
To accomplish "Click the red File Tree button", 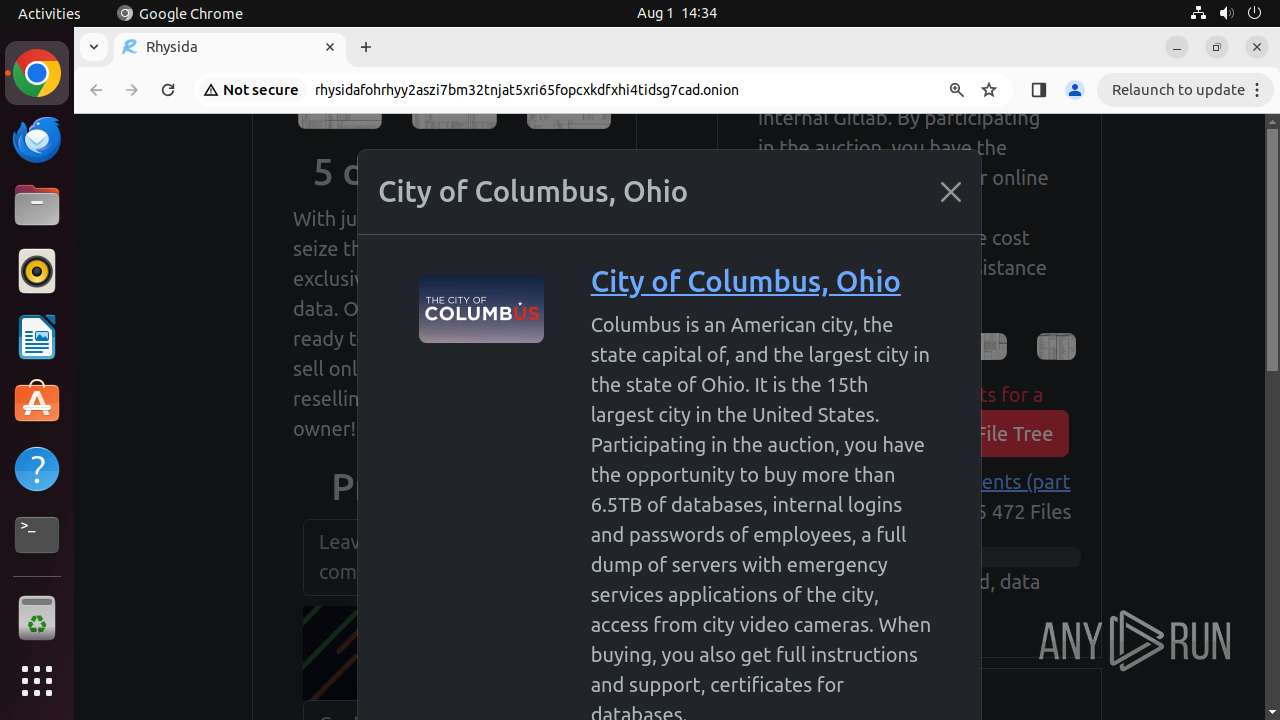I will pos(1018,434).
